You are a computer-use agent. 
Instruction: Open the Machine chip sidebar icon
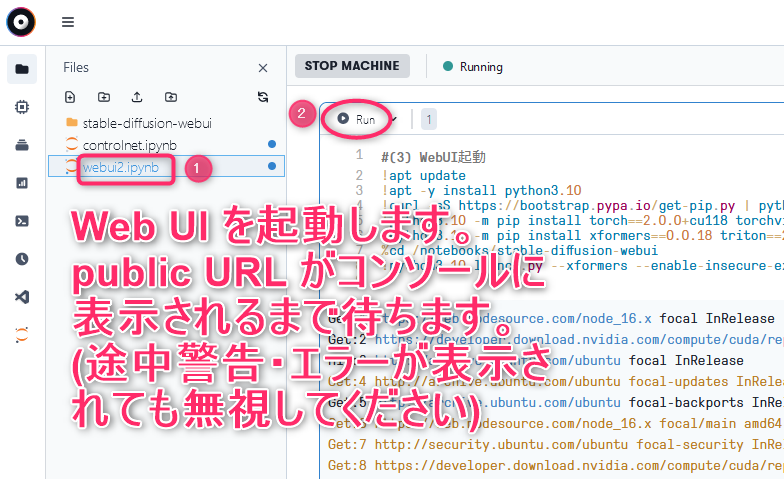[x=22, y=107]
